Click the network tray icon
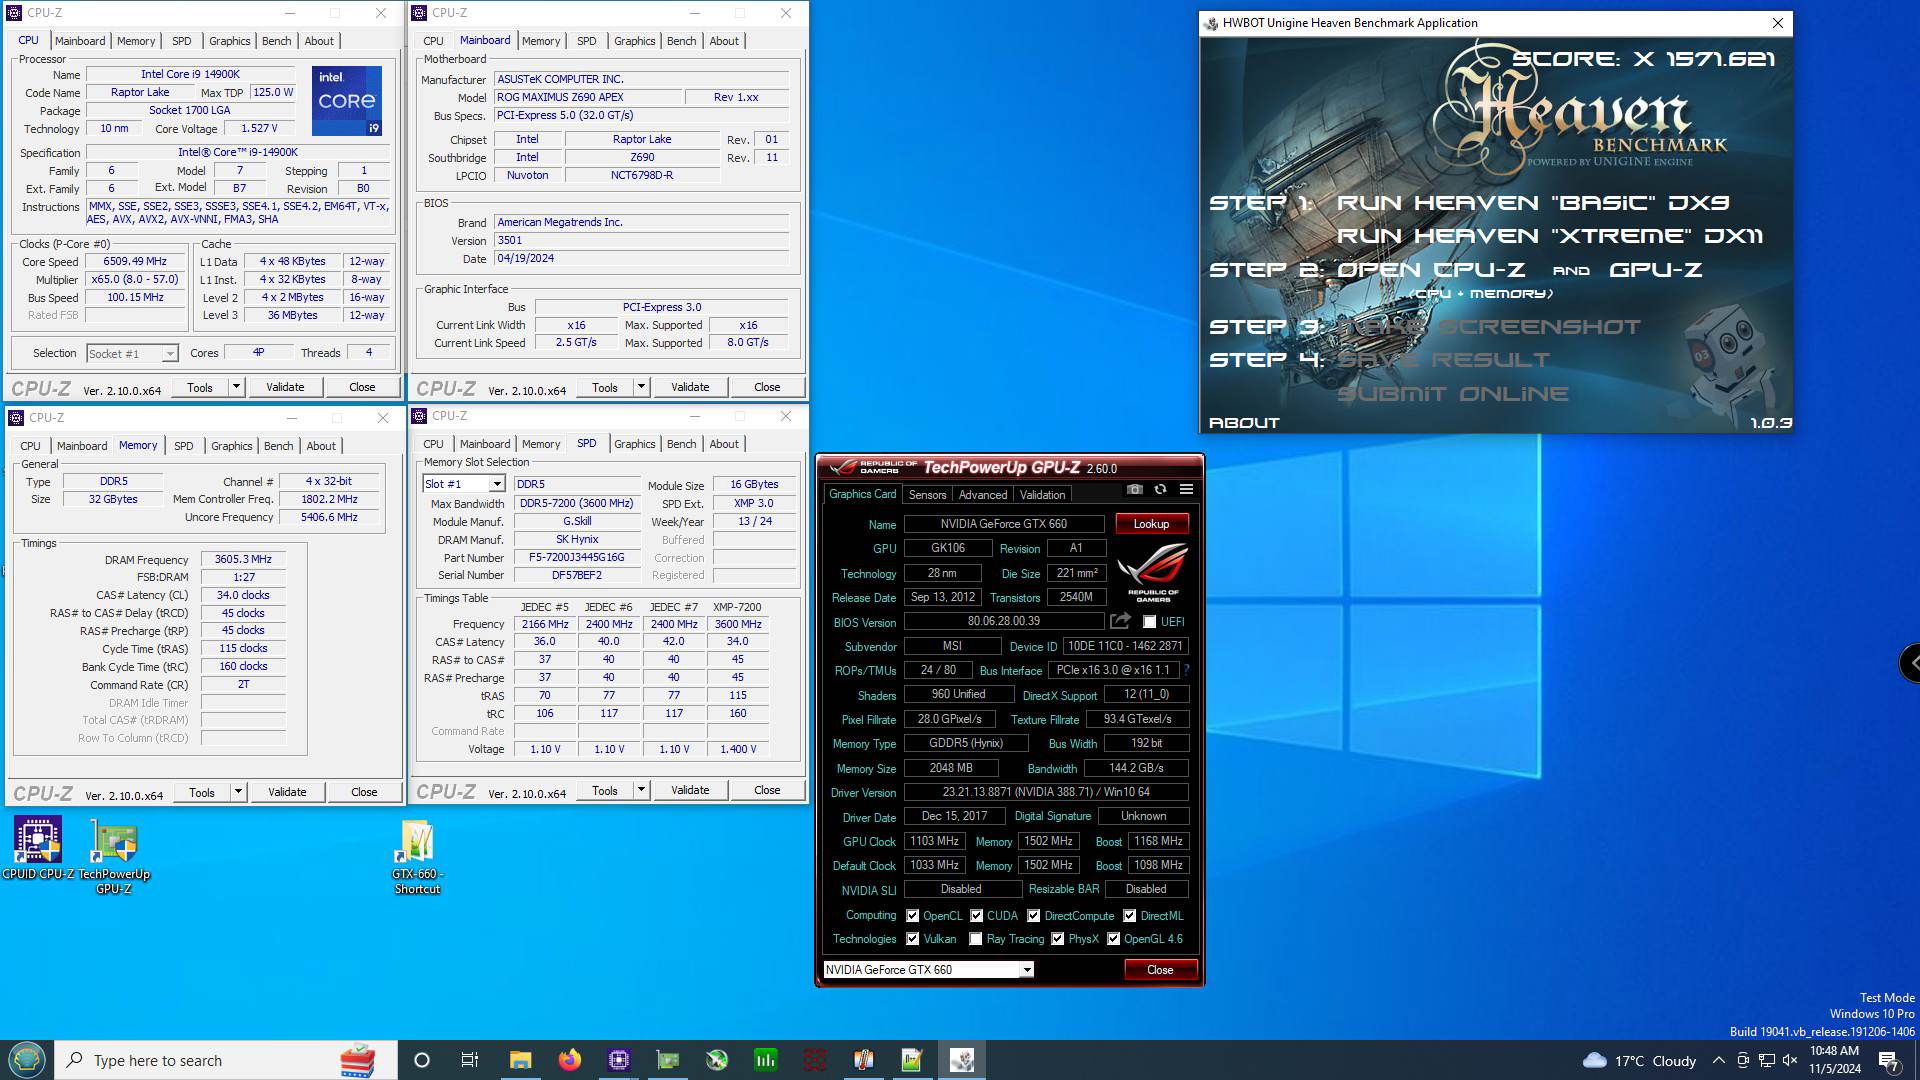The image size is (1920, 1080). 1767,1060
